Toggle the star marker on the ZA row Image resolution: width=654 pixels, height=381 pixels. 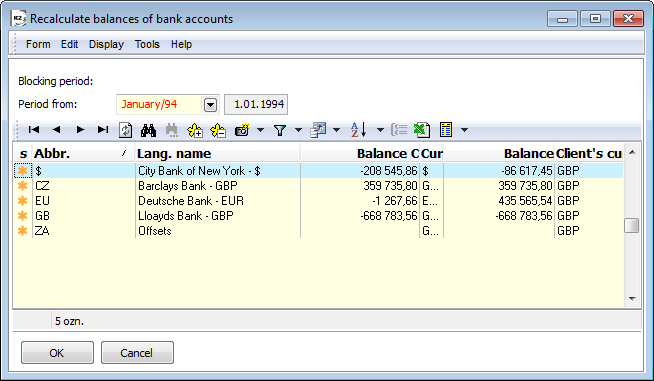click(x=23, y=231)
